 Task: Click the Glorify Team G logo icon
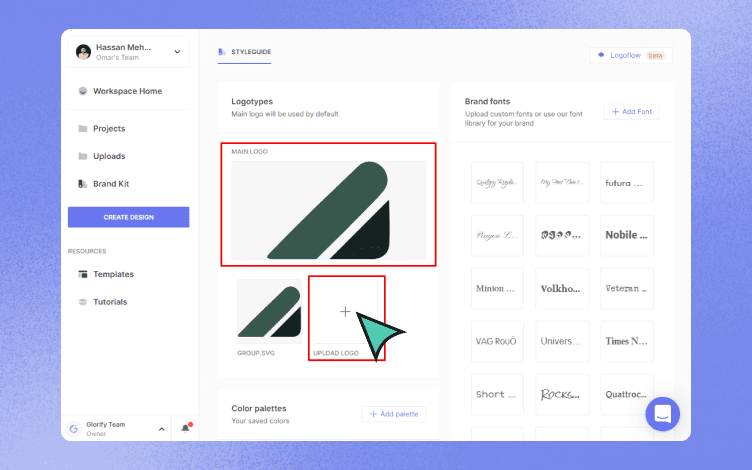tap(74, 429)
